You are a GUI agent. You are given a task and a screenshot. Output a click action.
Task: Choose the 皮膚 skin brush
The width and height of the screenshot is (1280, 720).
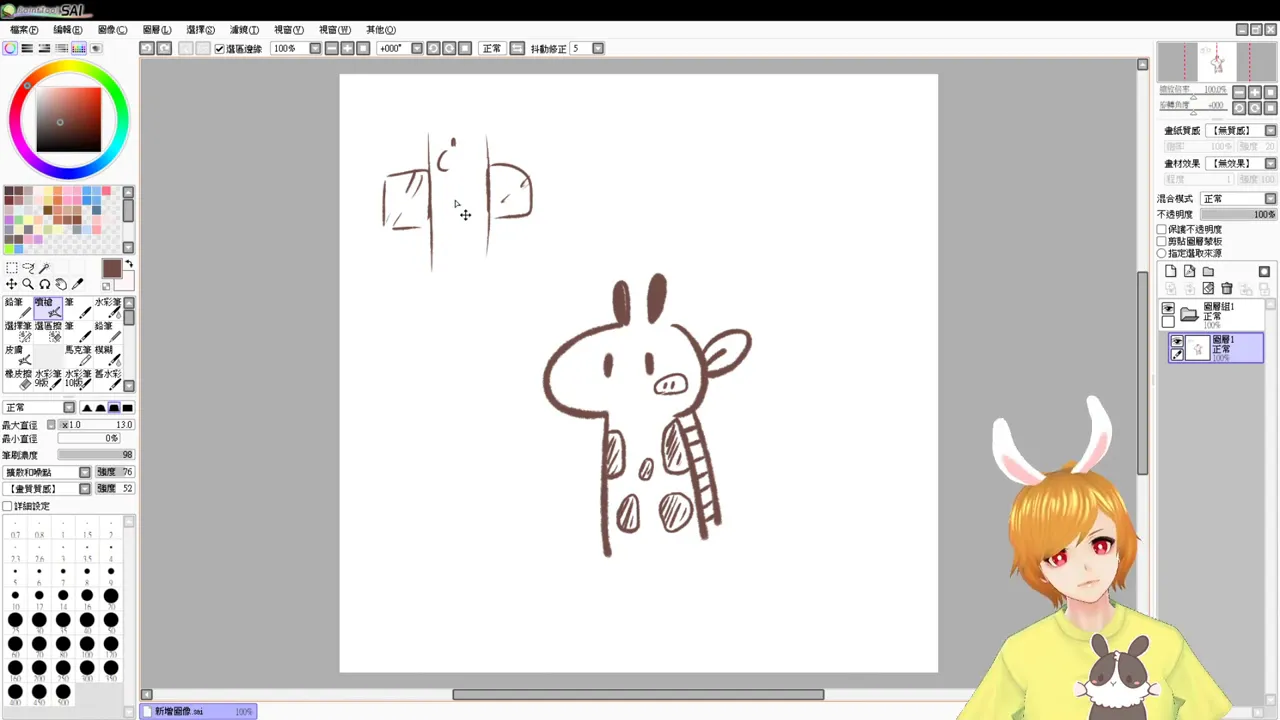click(x=18, y=356)
